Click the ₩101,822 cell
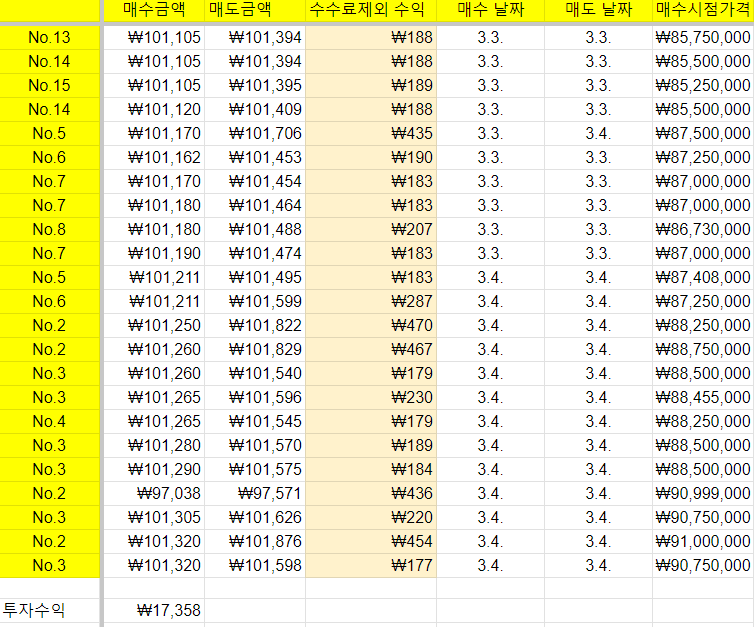754x627 pixels. coord(255,326)
